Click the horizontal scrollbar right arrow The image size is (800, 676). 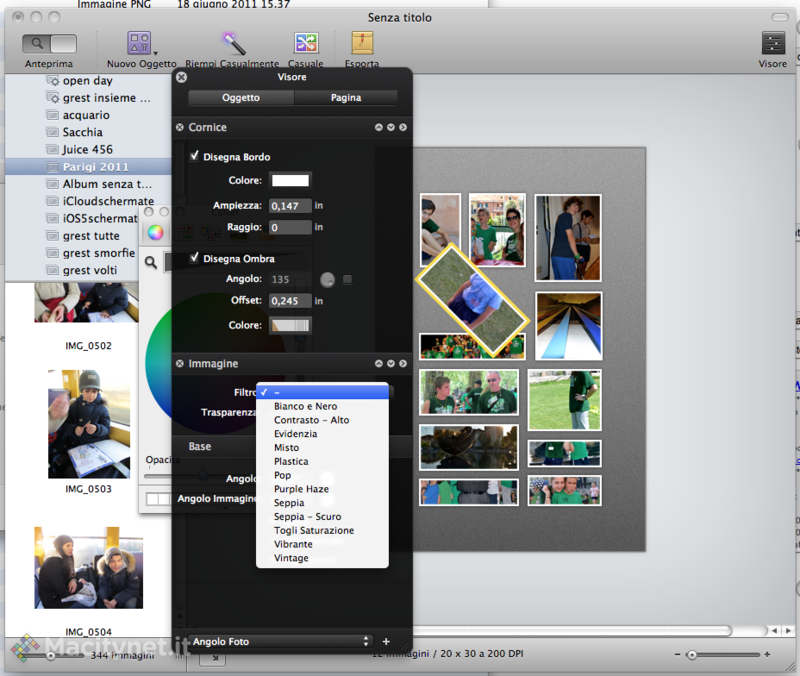coord(788,631)
